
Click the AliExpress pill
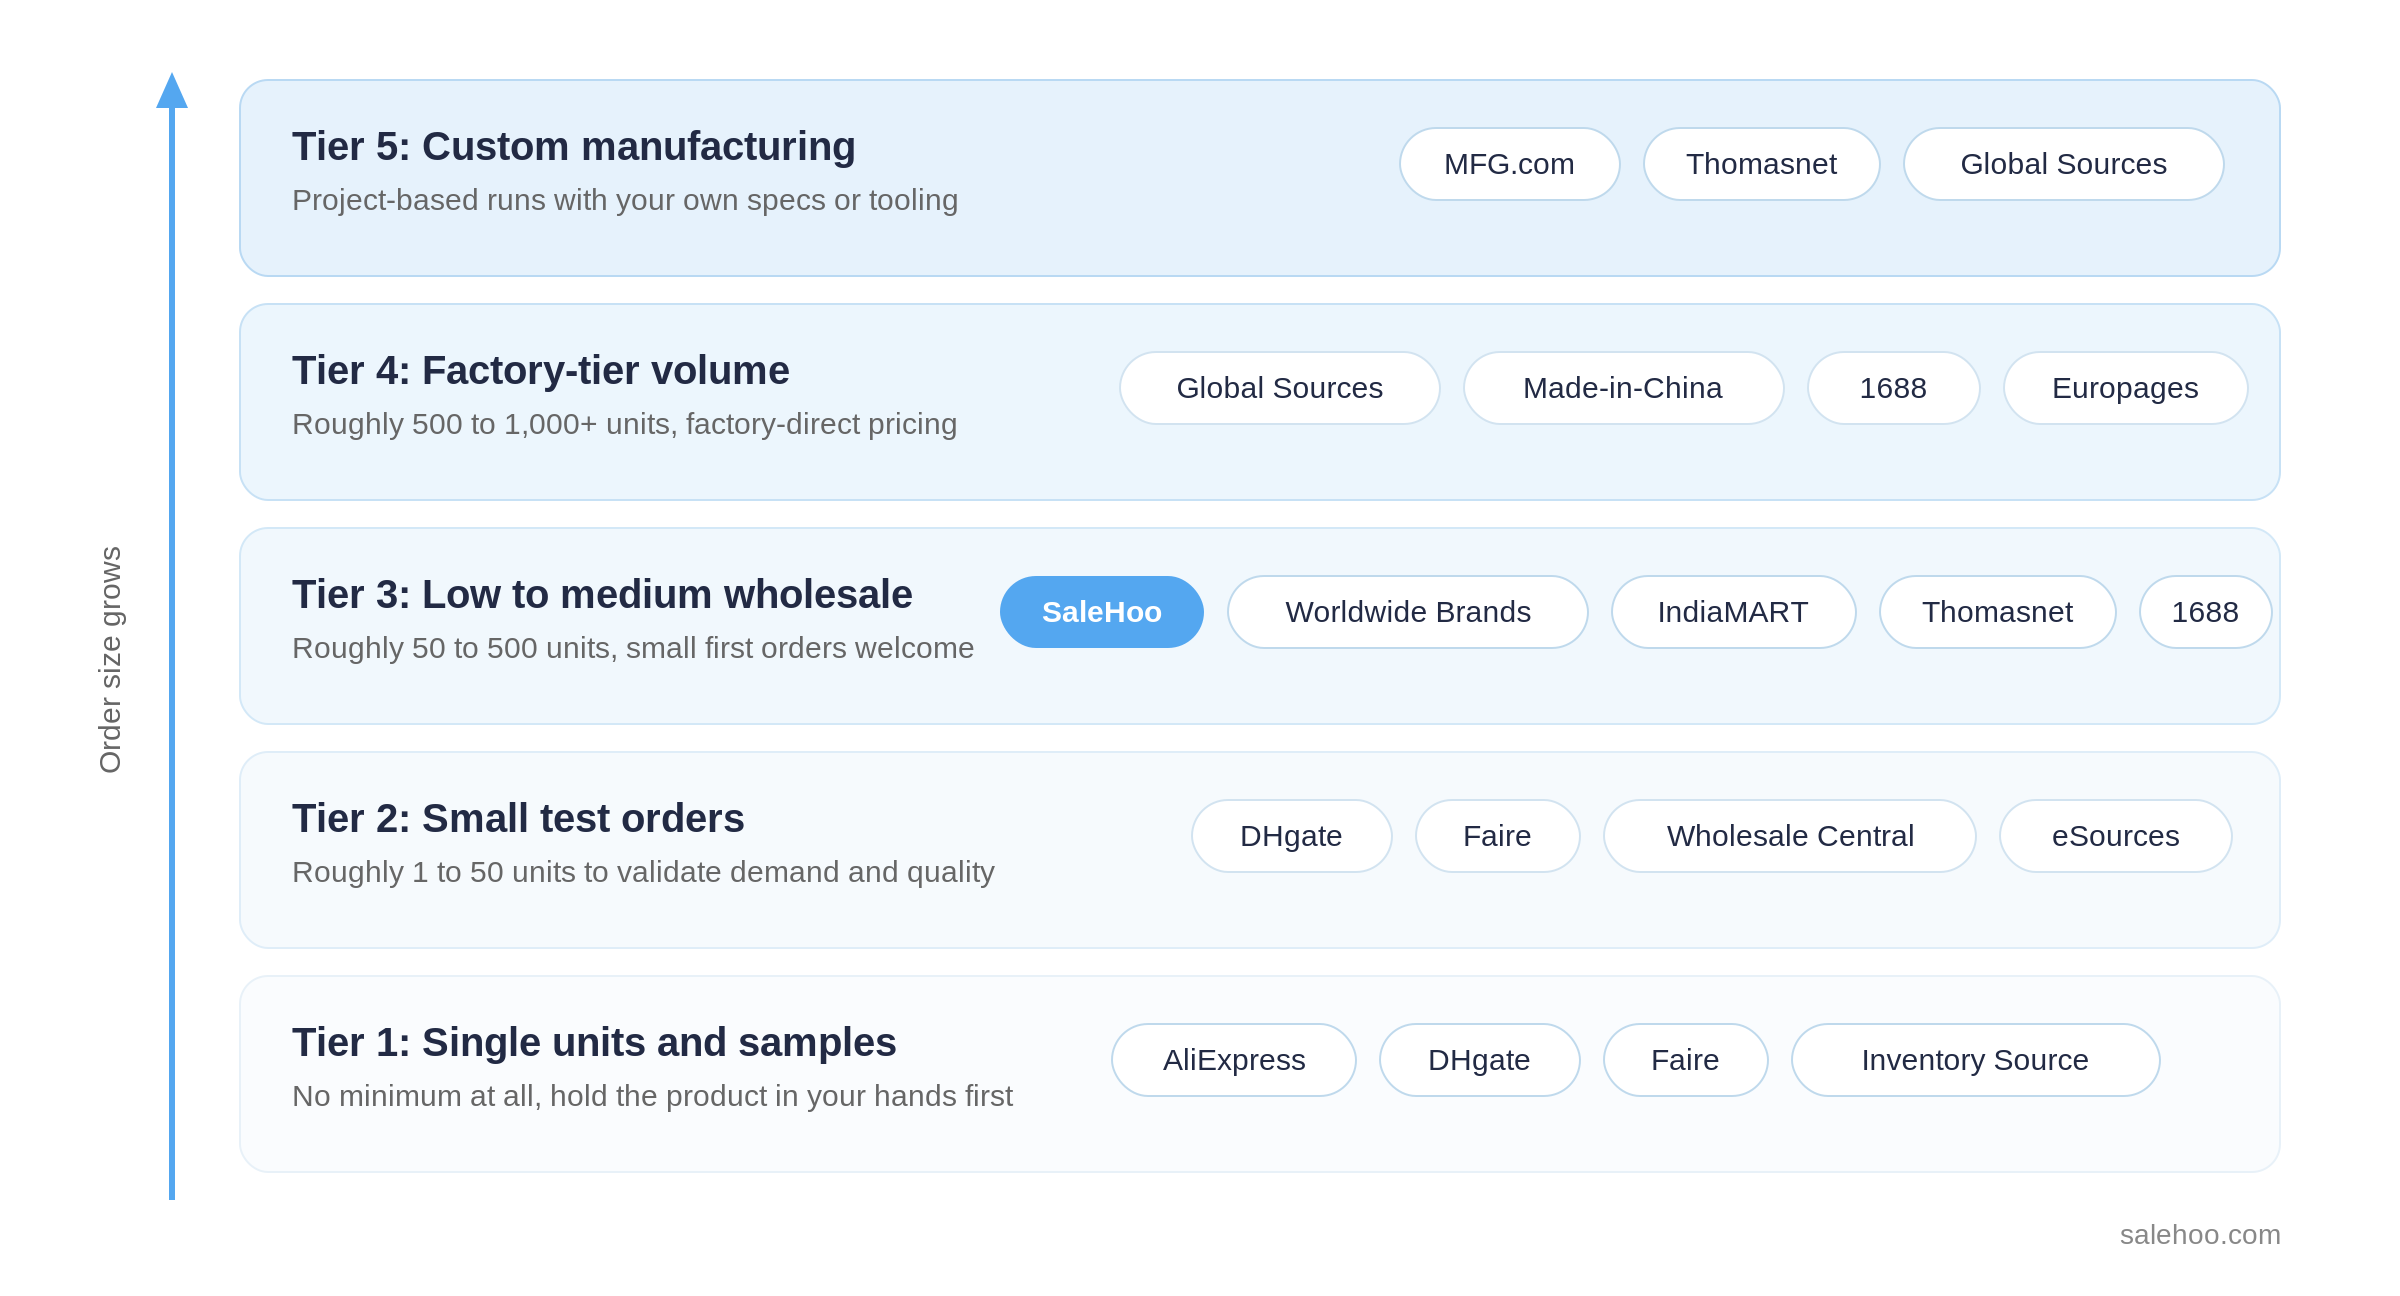tap(1233, 1060)
